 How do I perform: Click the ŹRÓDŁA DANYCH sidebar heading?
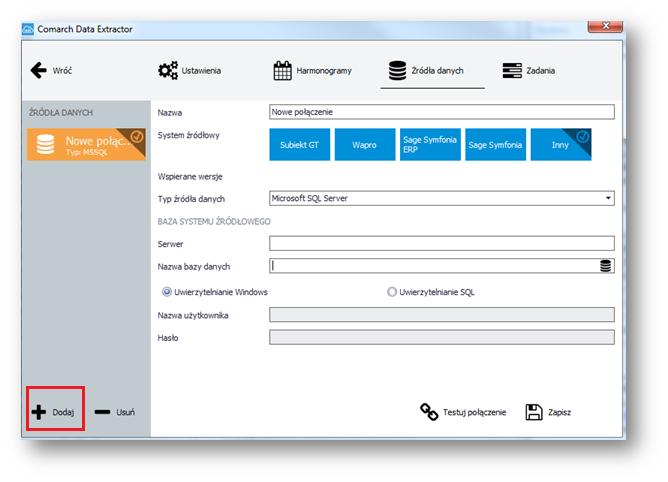60,113
